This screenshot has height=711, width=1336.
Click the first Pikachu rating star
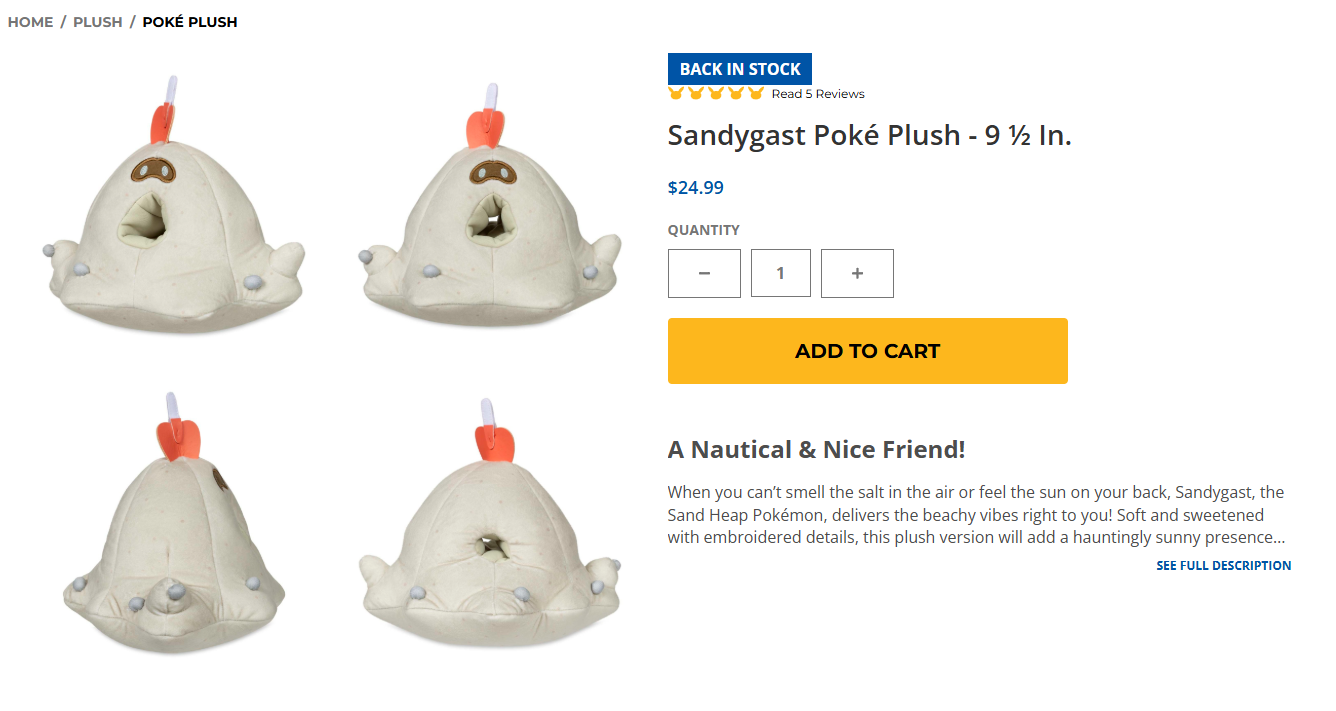pos(677,94)
